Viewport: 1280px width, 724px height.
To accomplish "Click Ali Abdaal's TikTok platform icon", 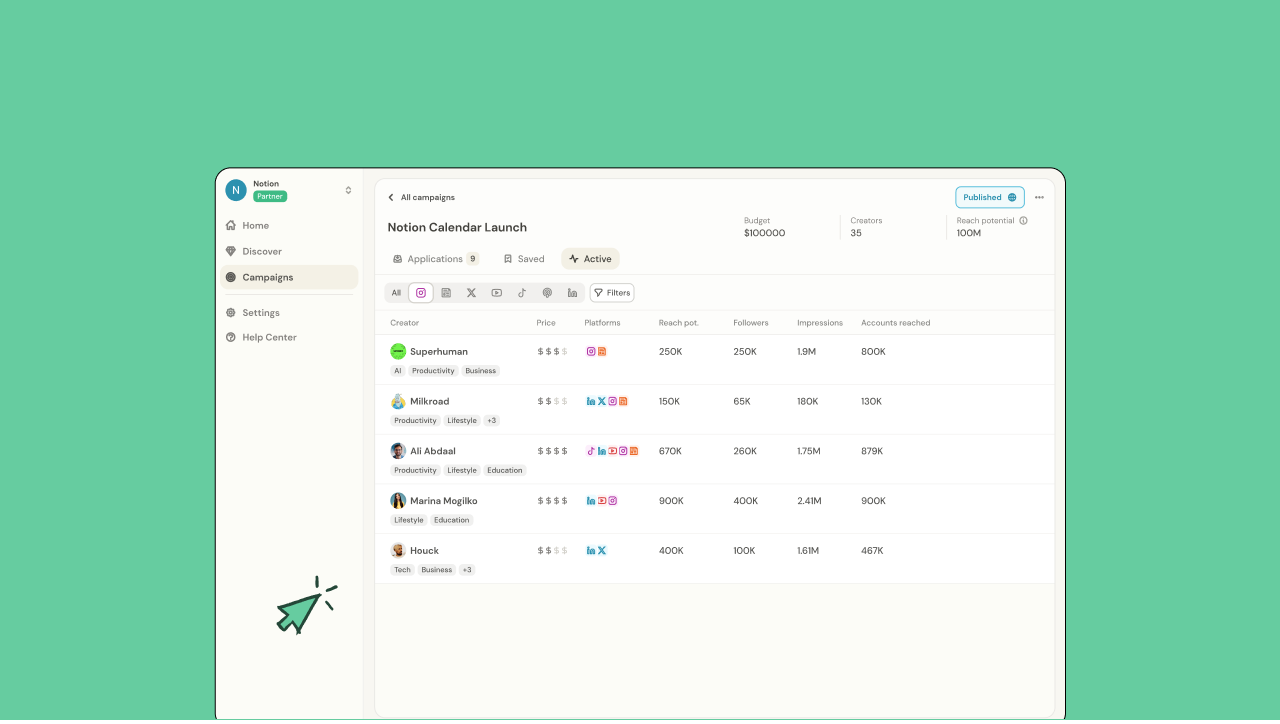I will tap(591, 451).
